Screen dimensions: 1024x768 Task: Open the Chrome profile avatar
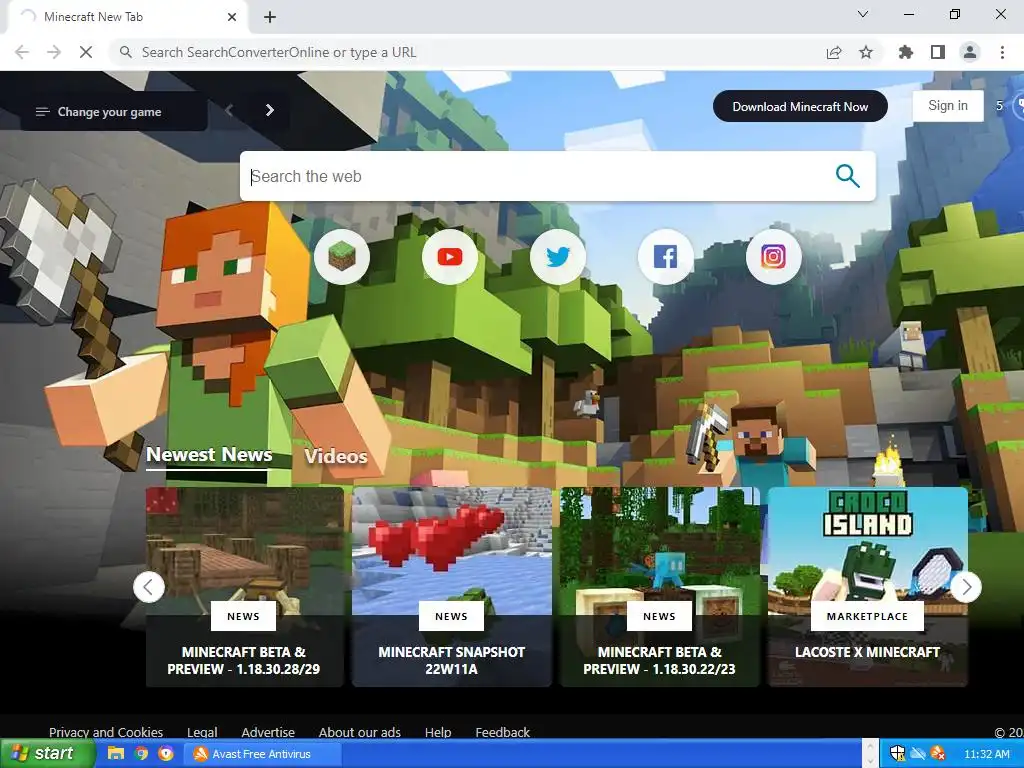click(970, 52)
